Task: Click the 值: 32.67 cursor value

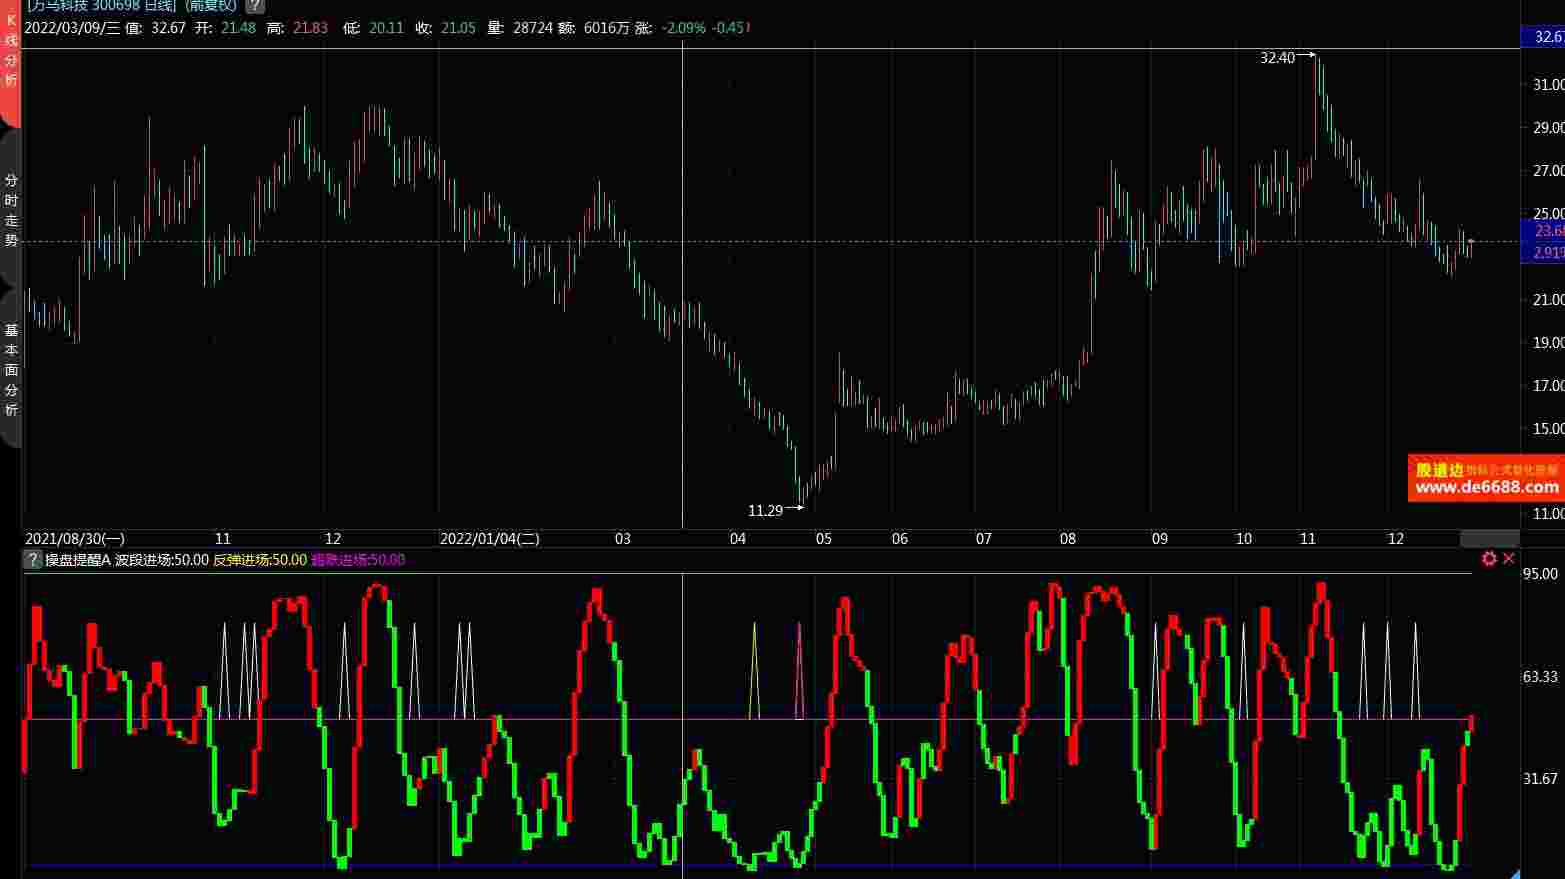Action: tap(156, 28)
